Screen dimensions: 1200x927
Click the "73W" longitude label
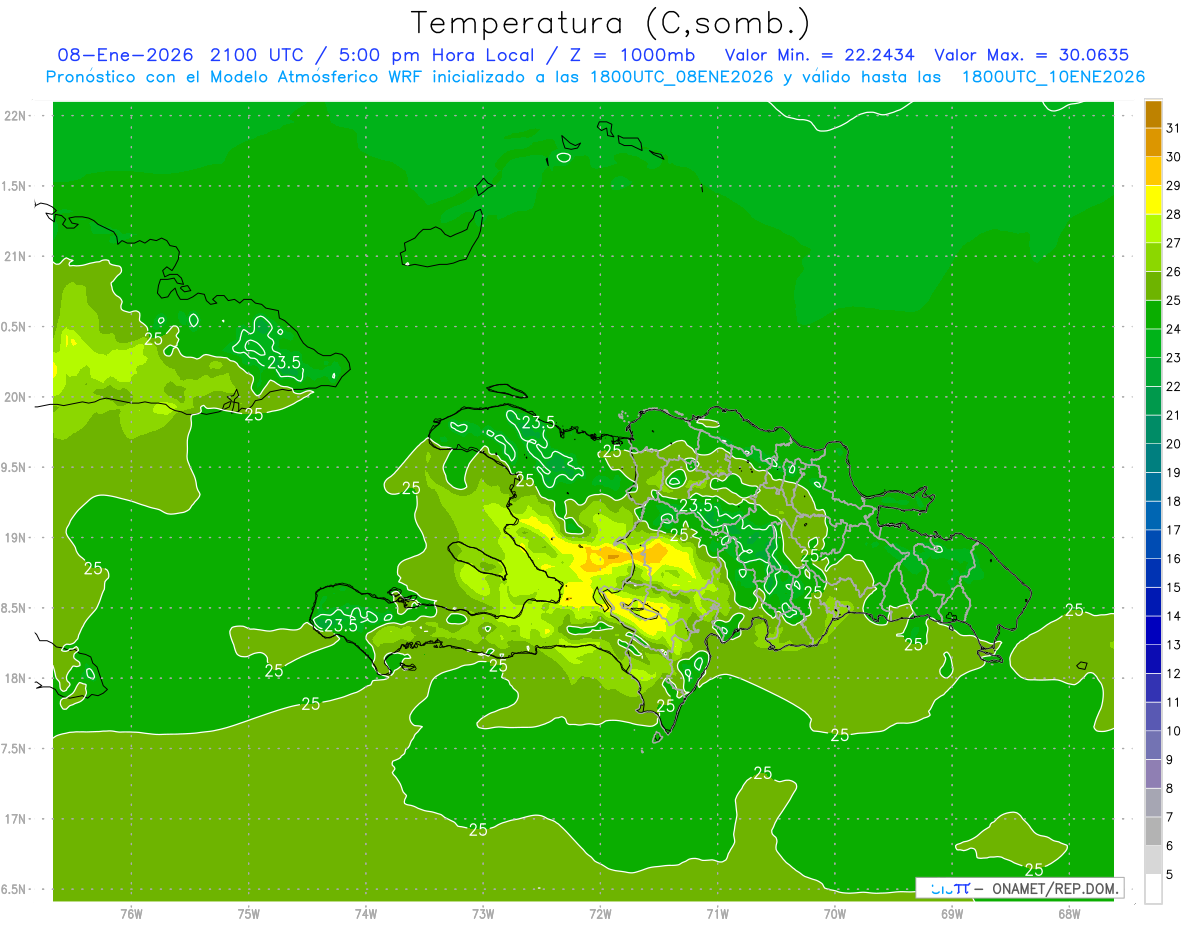tap(483, 913)
